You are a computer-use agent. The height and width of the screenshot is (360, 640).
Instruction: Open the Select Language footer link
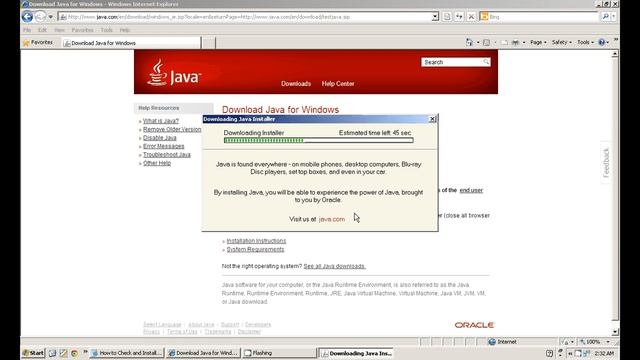162,324
